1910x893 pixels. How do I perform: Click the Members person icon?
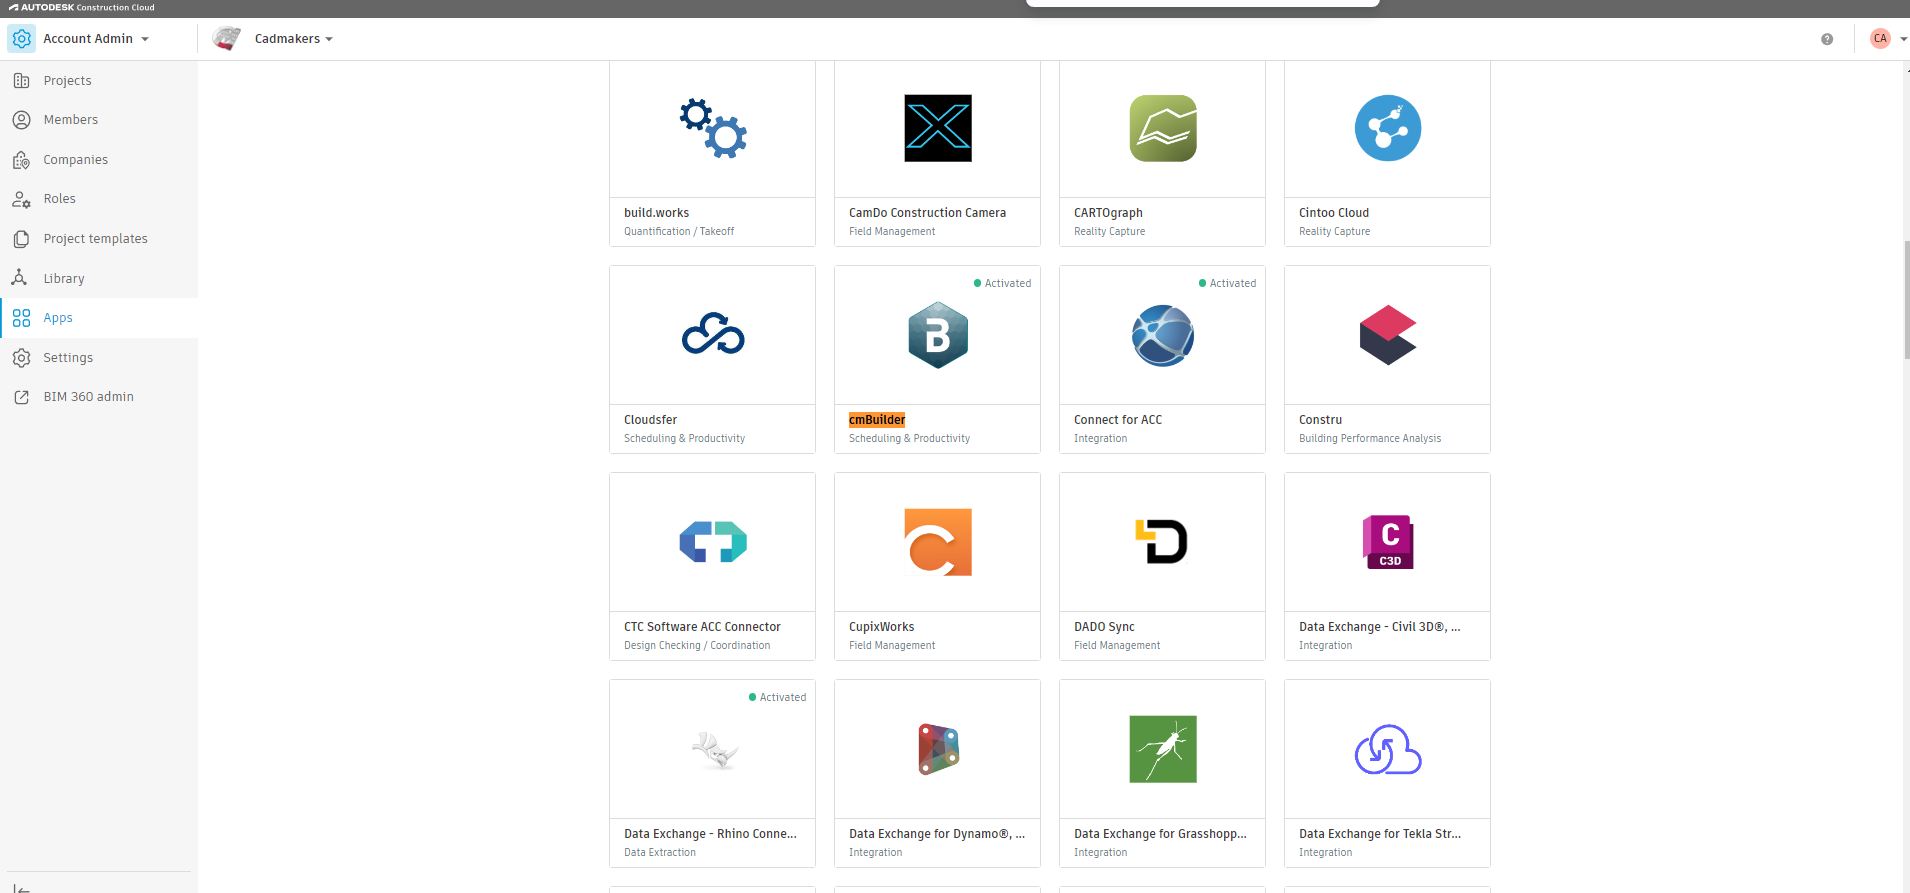(x=21, y=120)
